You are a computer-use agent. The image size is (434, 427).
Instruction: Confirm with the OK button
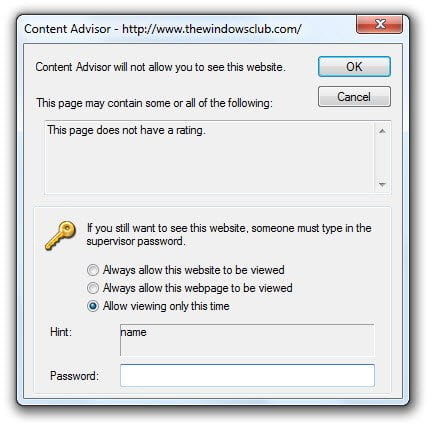pyautogui.click(x=354, y=67)
